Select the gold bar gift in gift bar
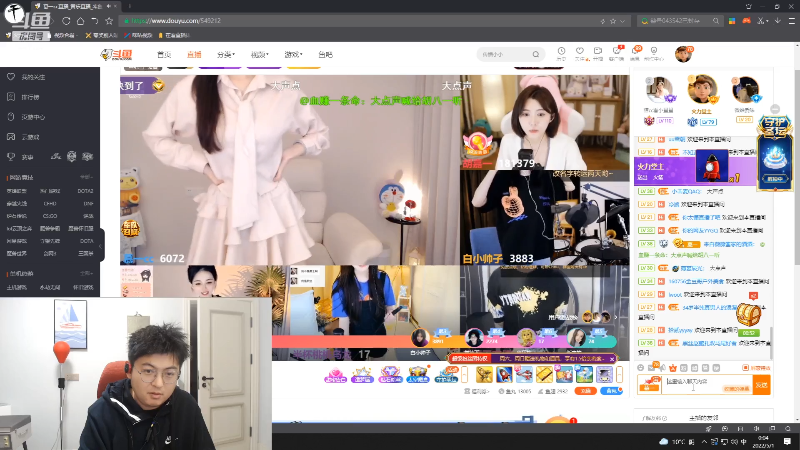The width and height of the screenshot is (800, 450). point(544,375)
